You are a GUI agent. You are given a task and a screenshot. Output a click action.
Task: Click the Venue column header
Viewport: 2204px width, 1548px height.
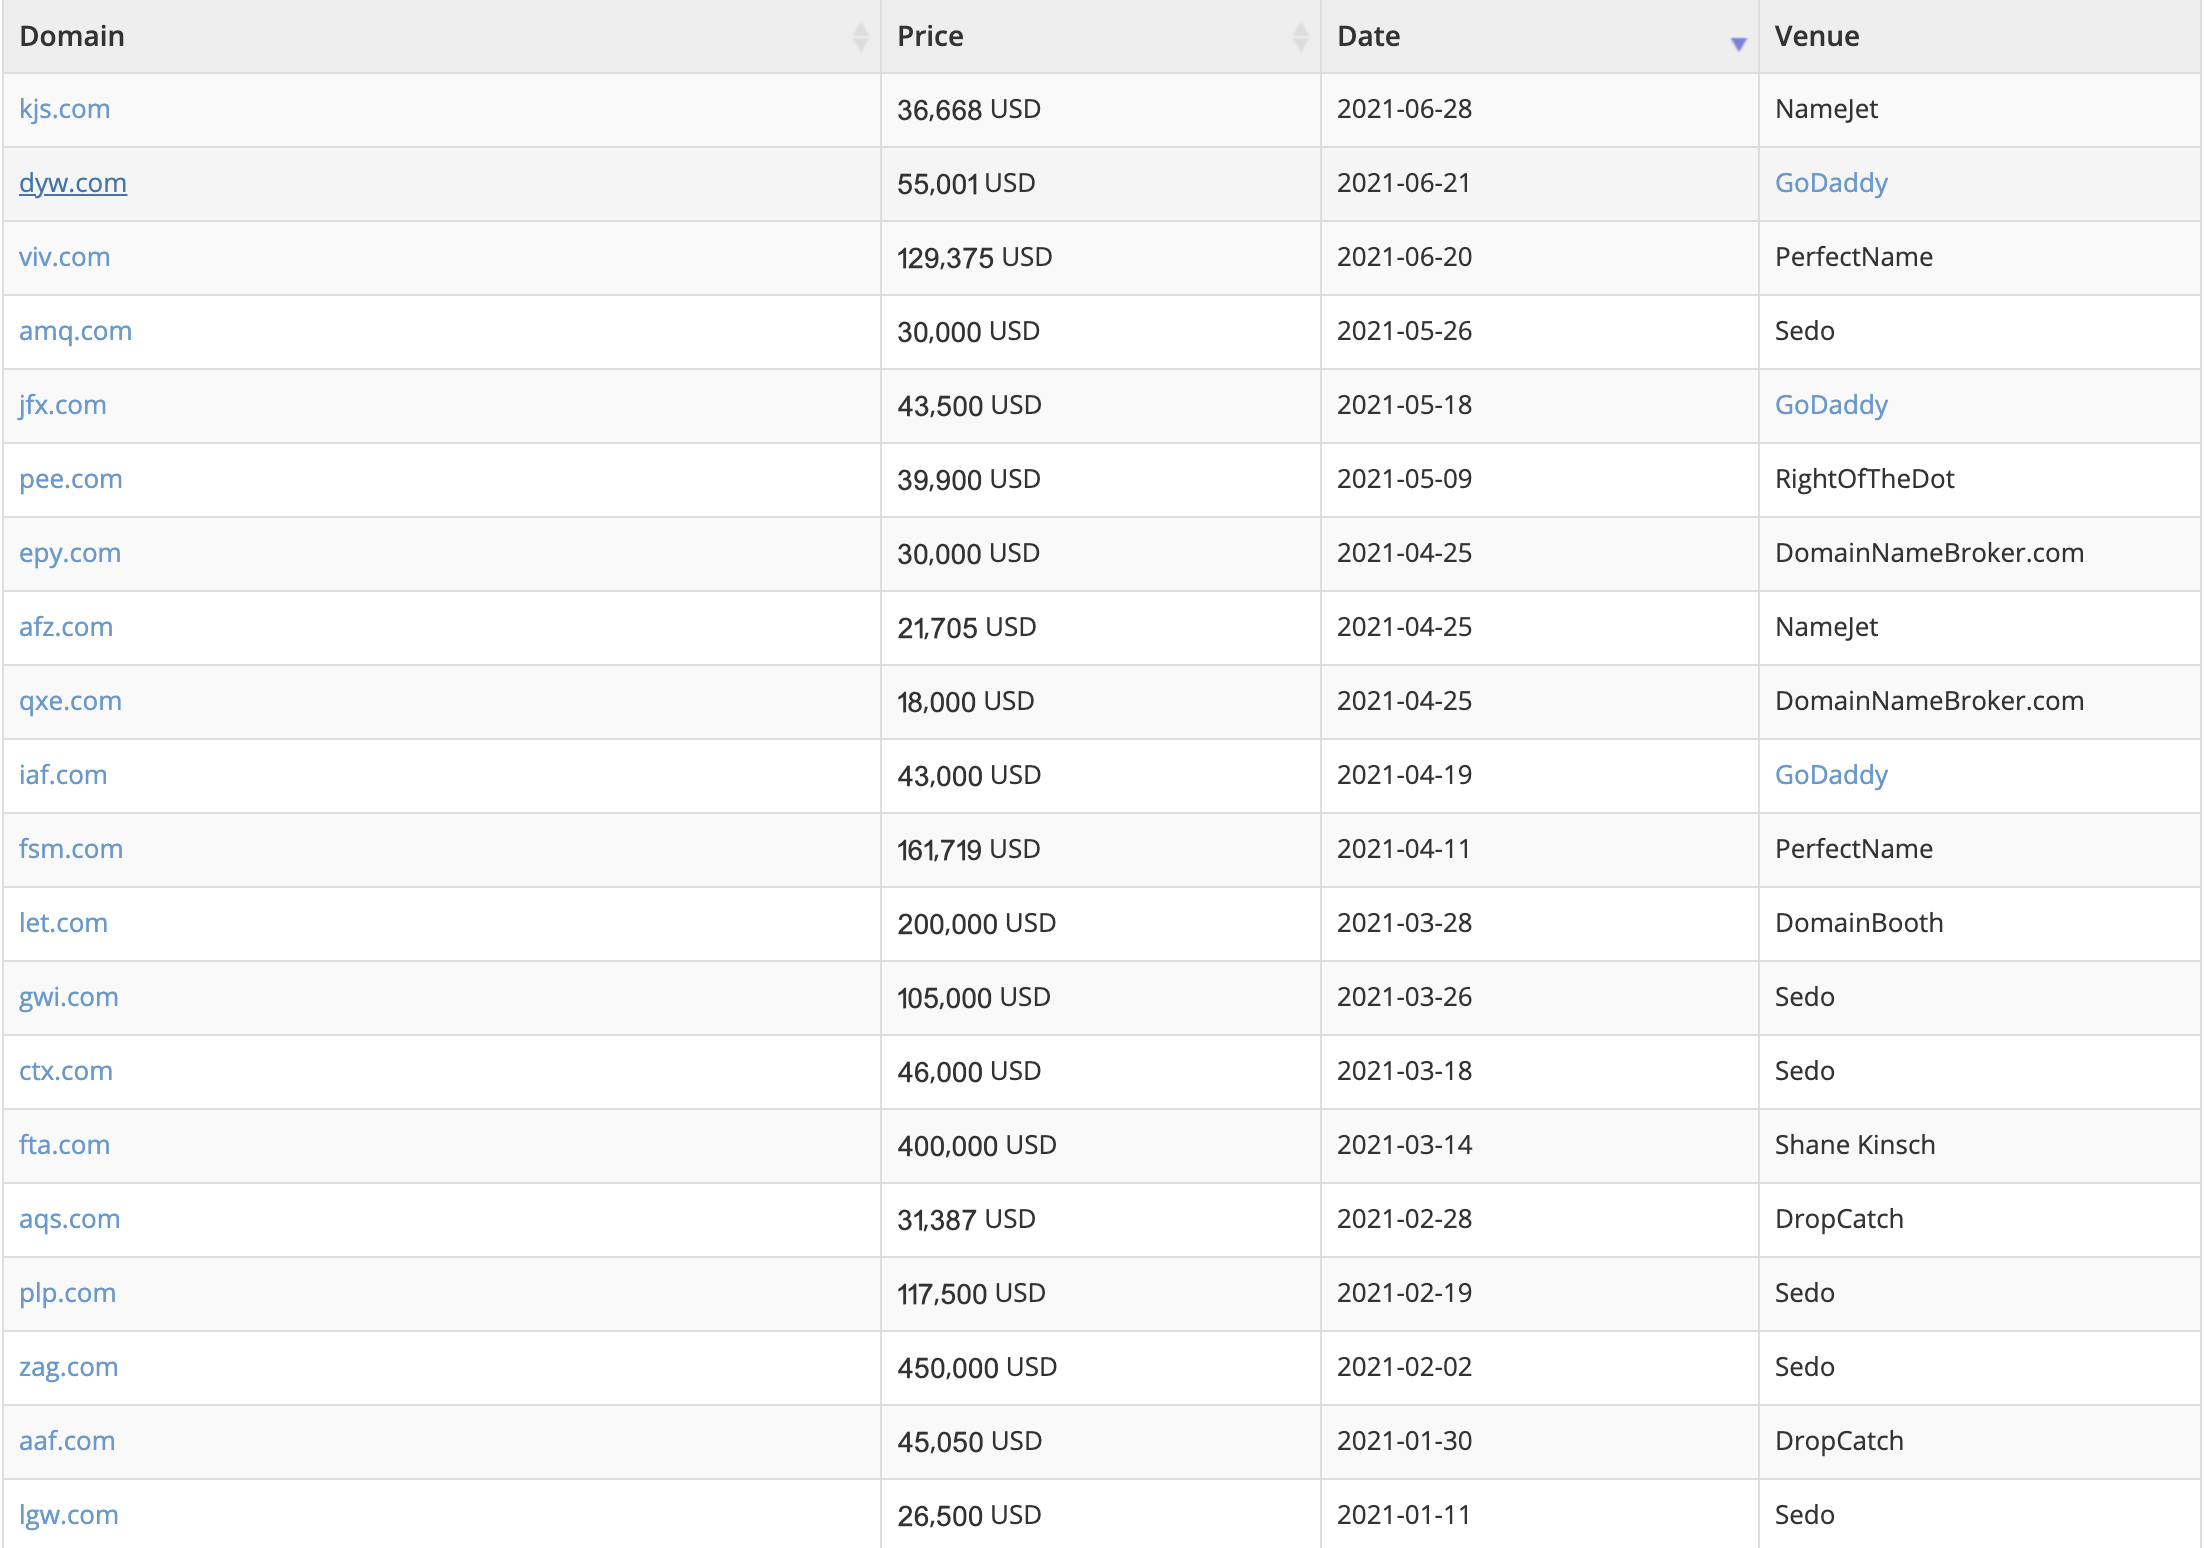(1816, 37)
